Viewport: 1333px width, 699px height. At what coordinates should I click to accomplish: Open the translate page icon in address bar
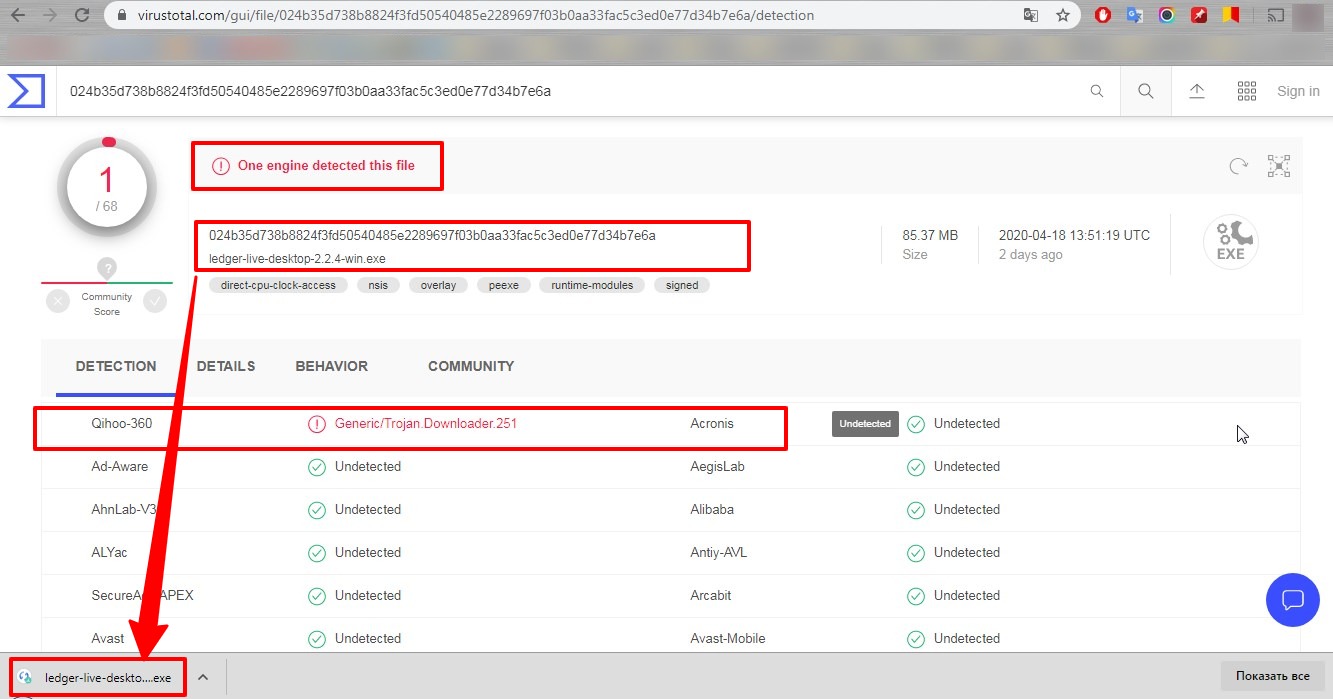[x=1031, y=16]
